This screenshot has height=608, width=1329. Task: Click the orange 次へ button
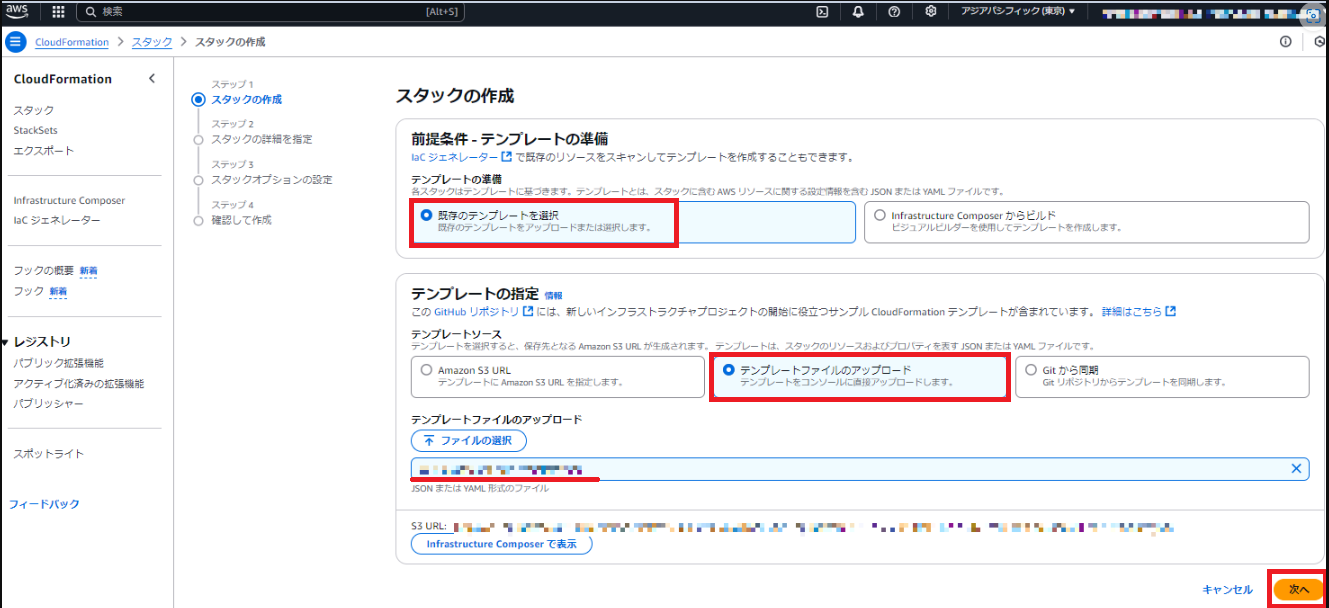click(x=1298, y=590)
